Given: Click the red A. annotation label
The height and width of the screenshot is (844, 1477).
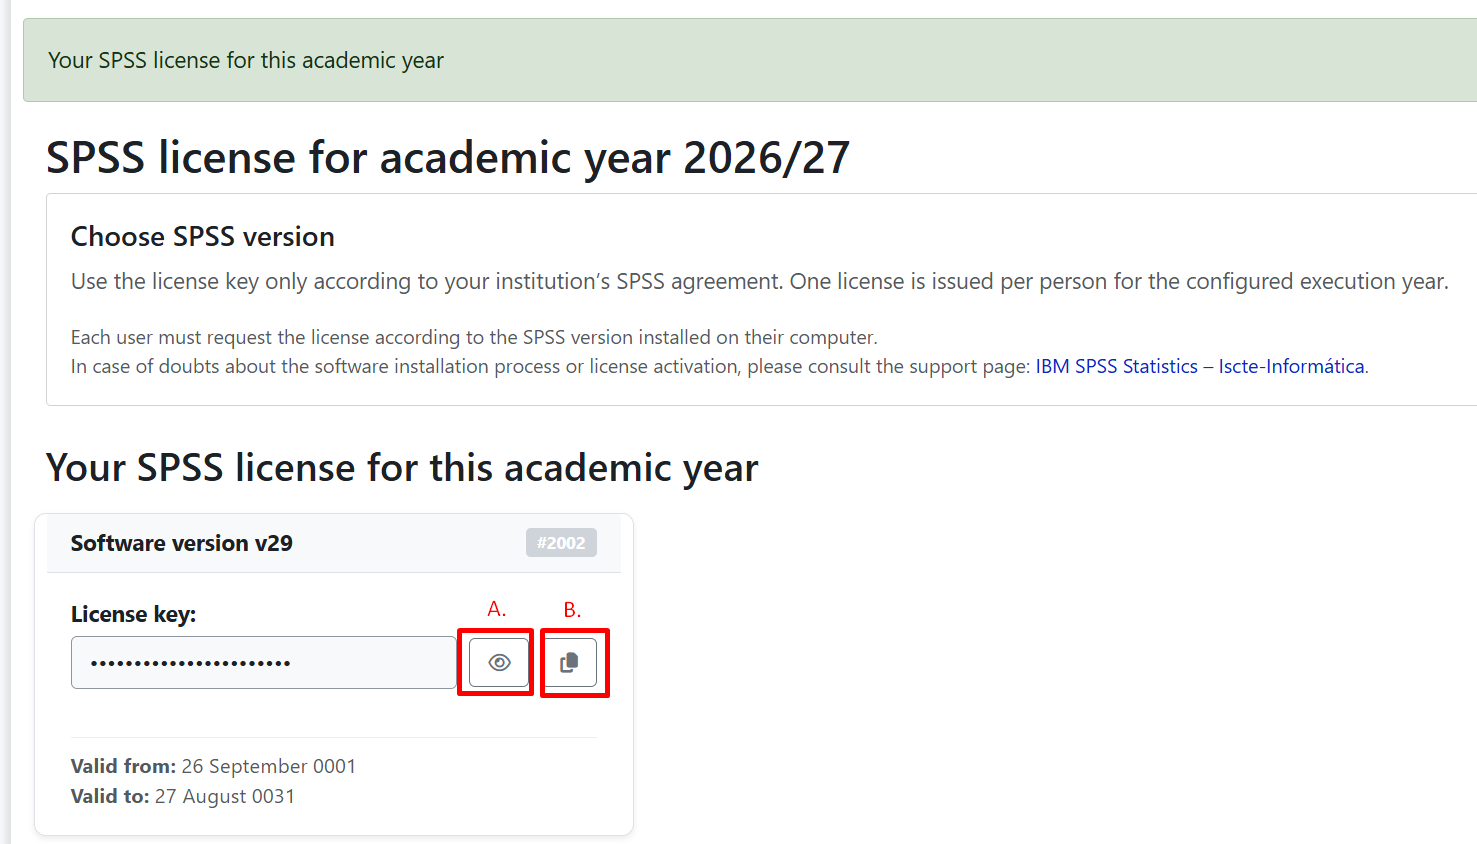Looking at the screenshot, I should 496,609.
